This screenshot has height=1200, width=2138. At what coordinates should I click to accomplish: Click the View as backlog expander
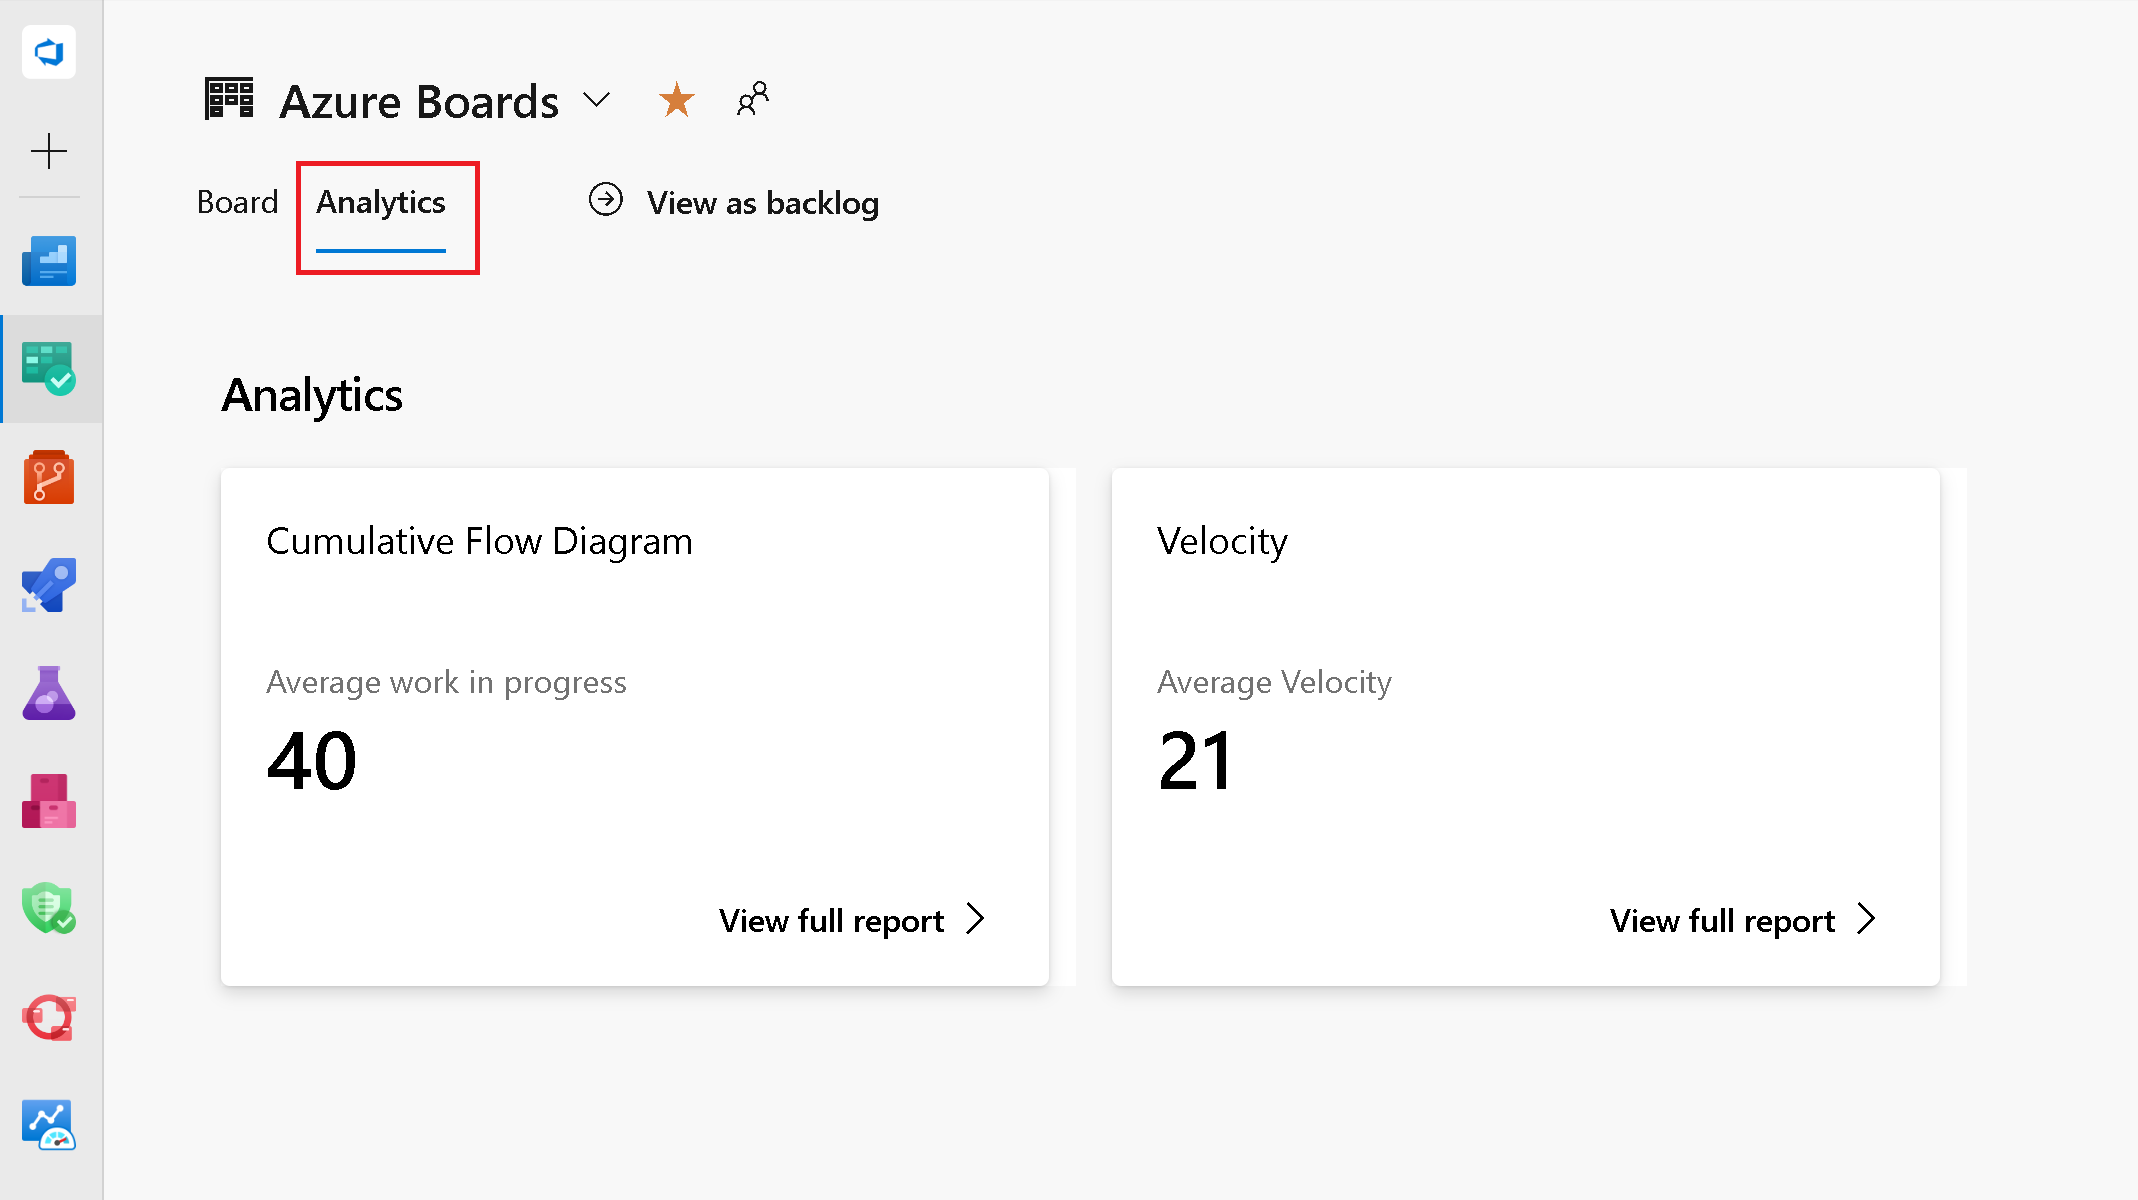click(734, 201)
